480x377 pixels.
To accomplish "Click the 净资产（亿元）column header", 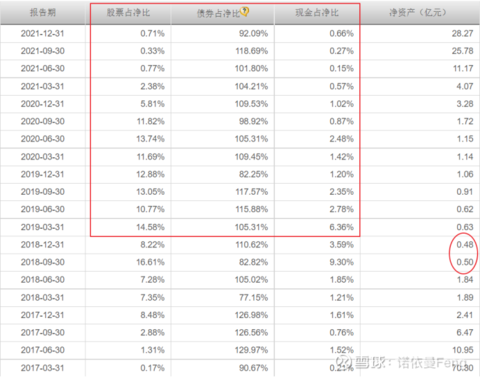I will [x=418, y=13].
